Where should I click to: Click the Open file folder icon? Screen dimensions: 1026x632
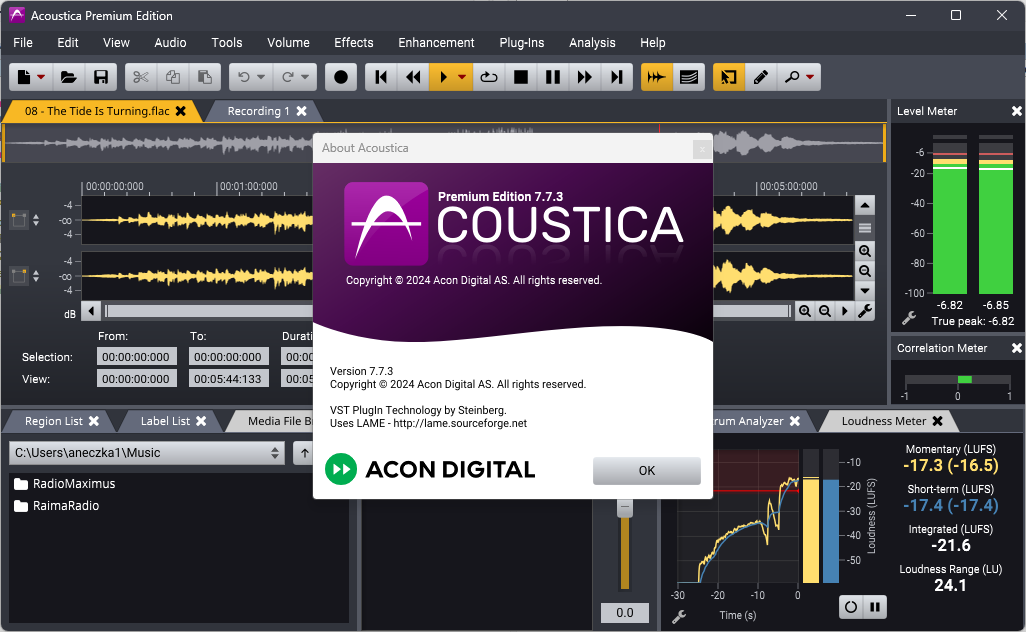pos(69,77)
